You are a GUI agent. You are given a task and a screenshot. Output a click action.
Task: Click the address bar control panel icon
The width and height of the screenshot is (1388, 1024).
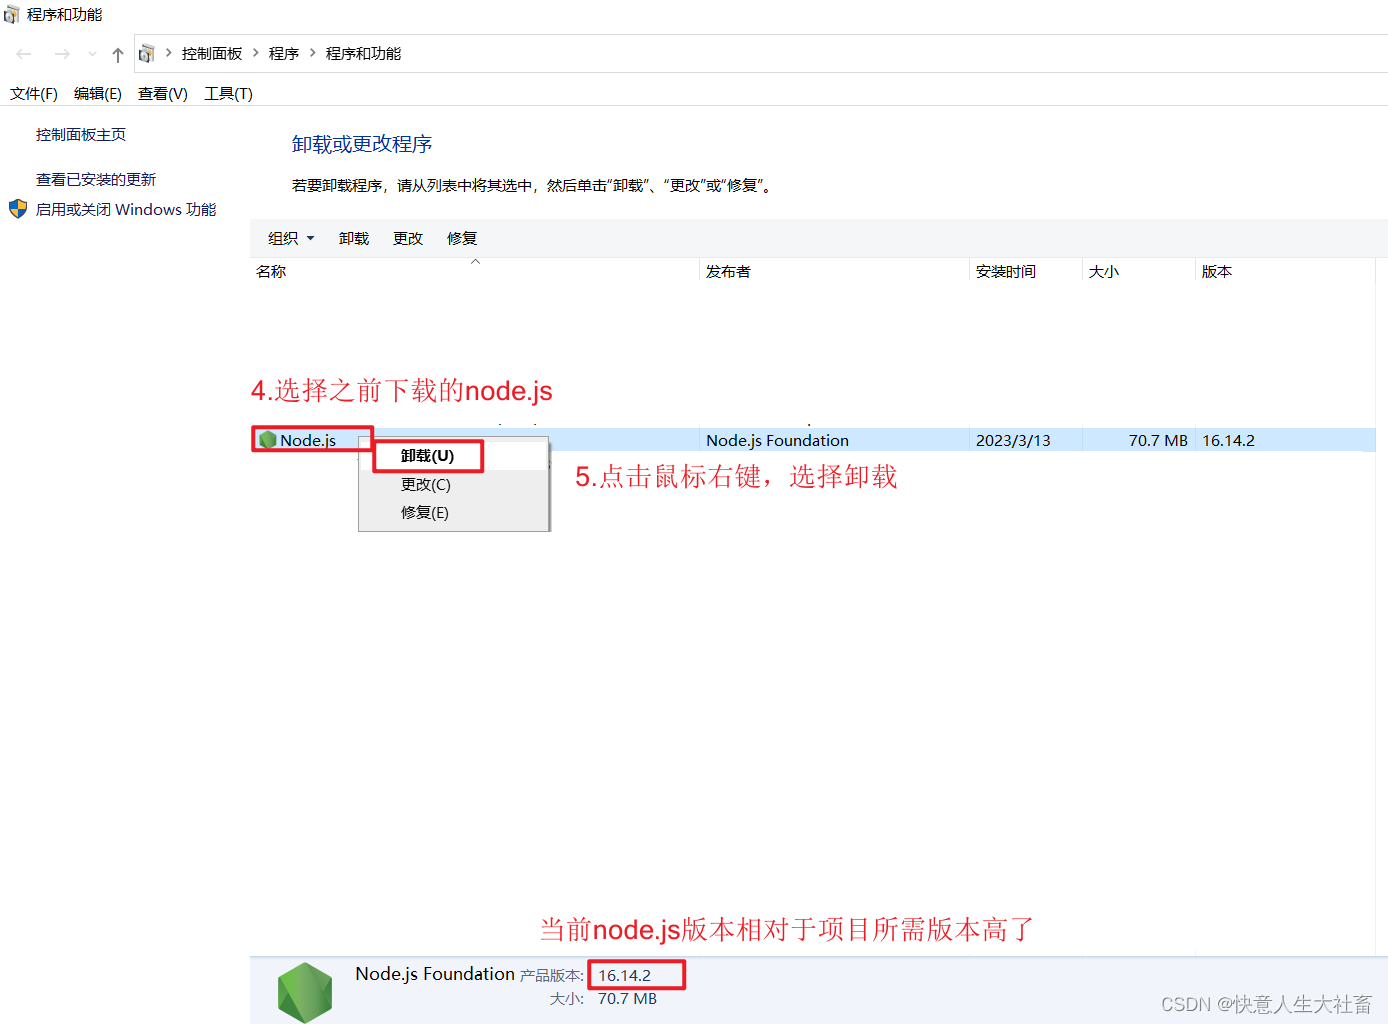[147, 54]
